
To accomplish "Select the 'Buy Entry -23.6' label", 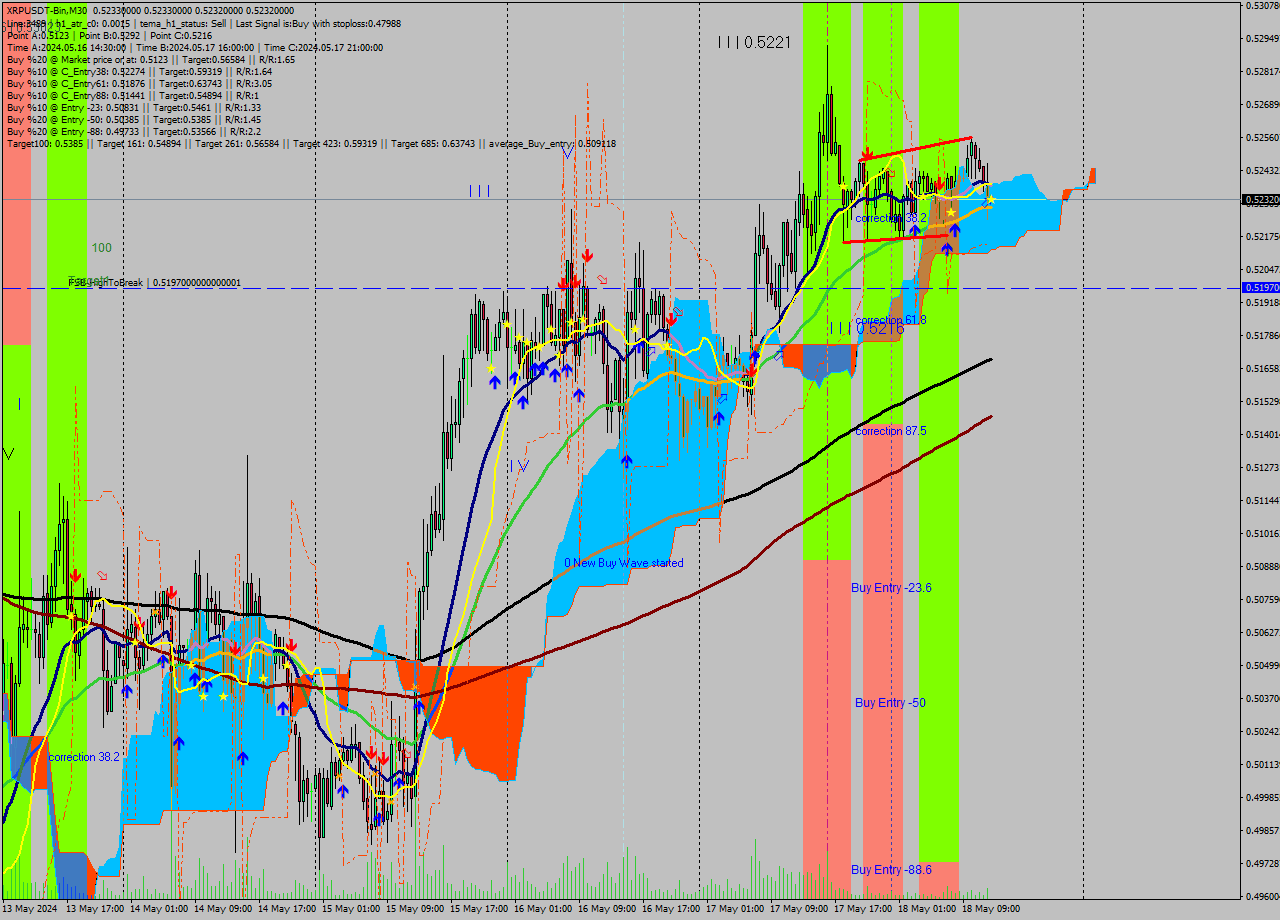I will tap(892, 588).
